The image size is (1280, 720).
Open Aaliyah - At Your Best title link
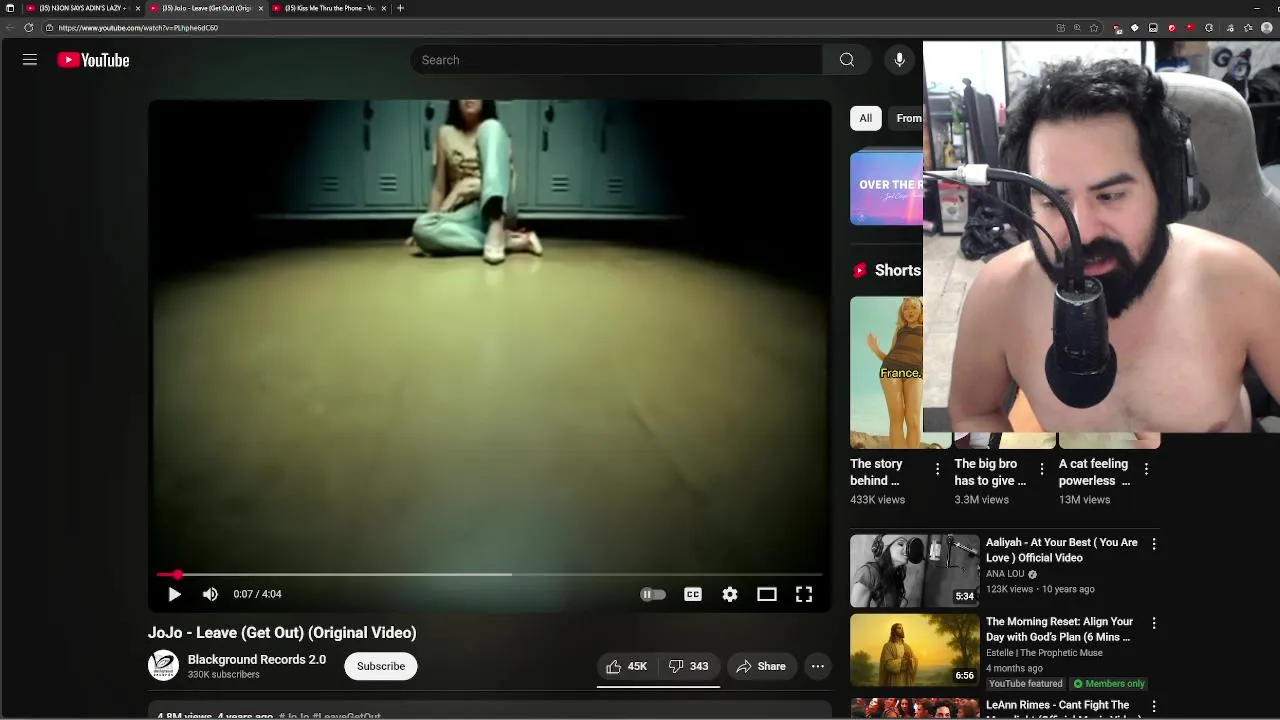pos(1062,550)
